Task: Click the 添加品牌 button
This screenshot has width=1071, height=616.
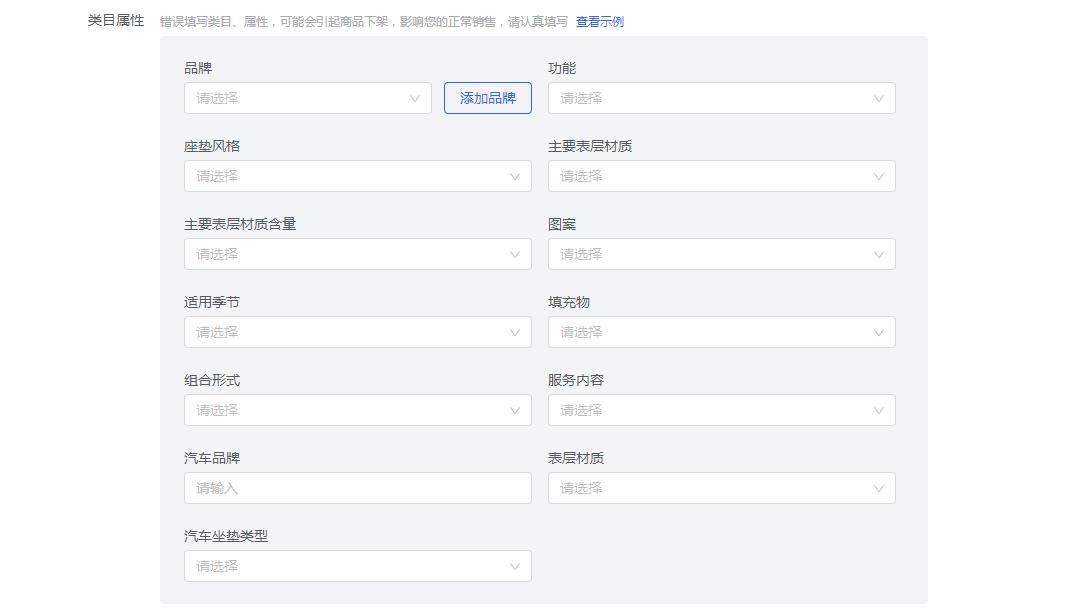Action: tap(487, 98)
